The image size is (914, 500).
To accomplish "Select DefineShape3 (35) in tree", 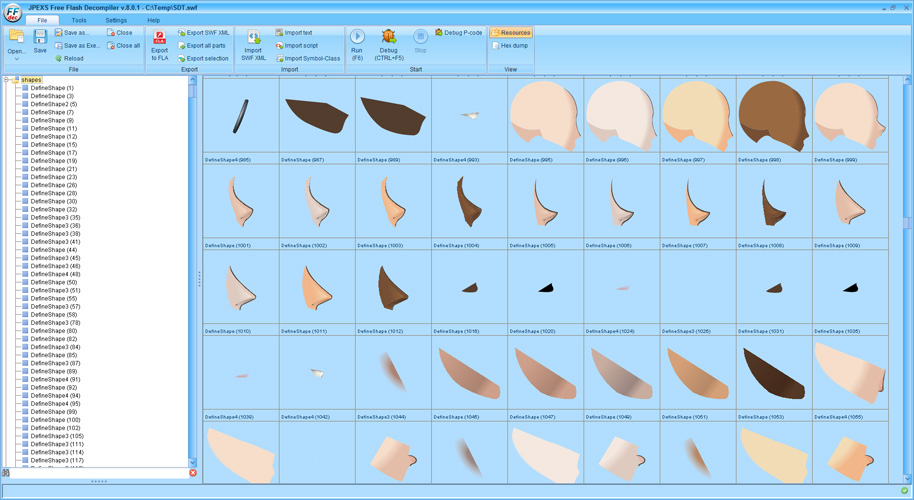I will [x=55, y=217].
